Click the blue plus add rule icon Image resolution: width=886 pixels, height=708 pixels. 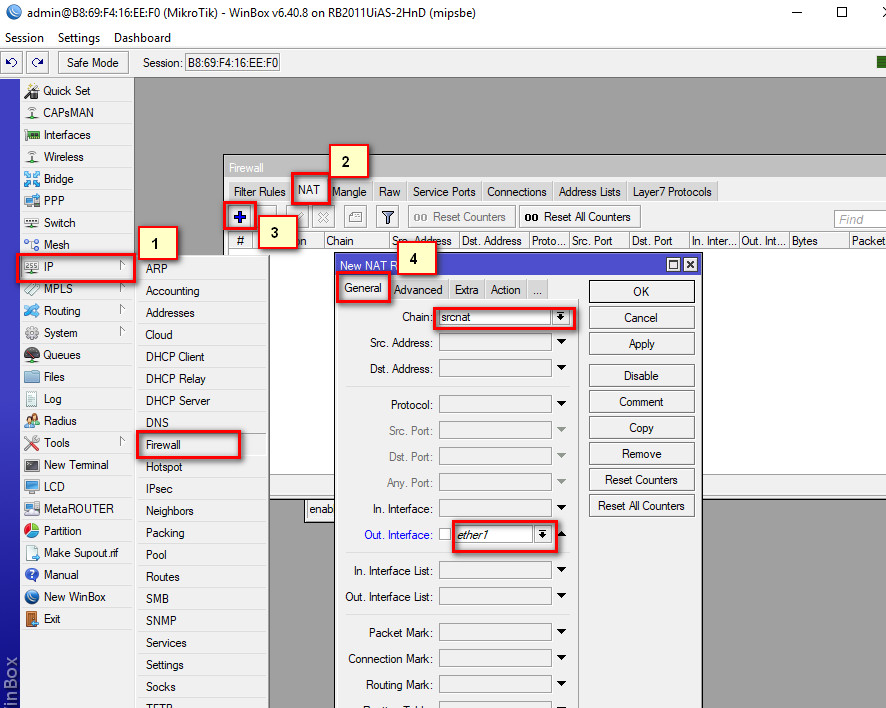coord(240,217)
